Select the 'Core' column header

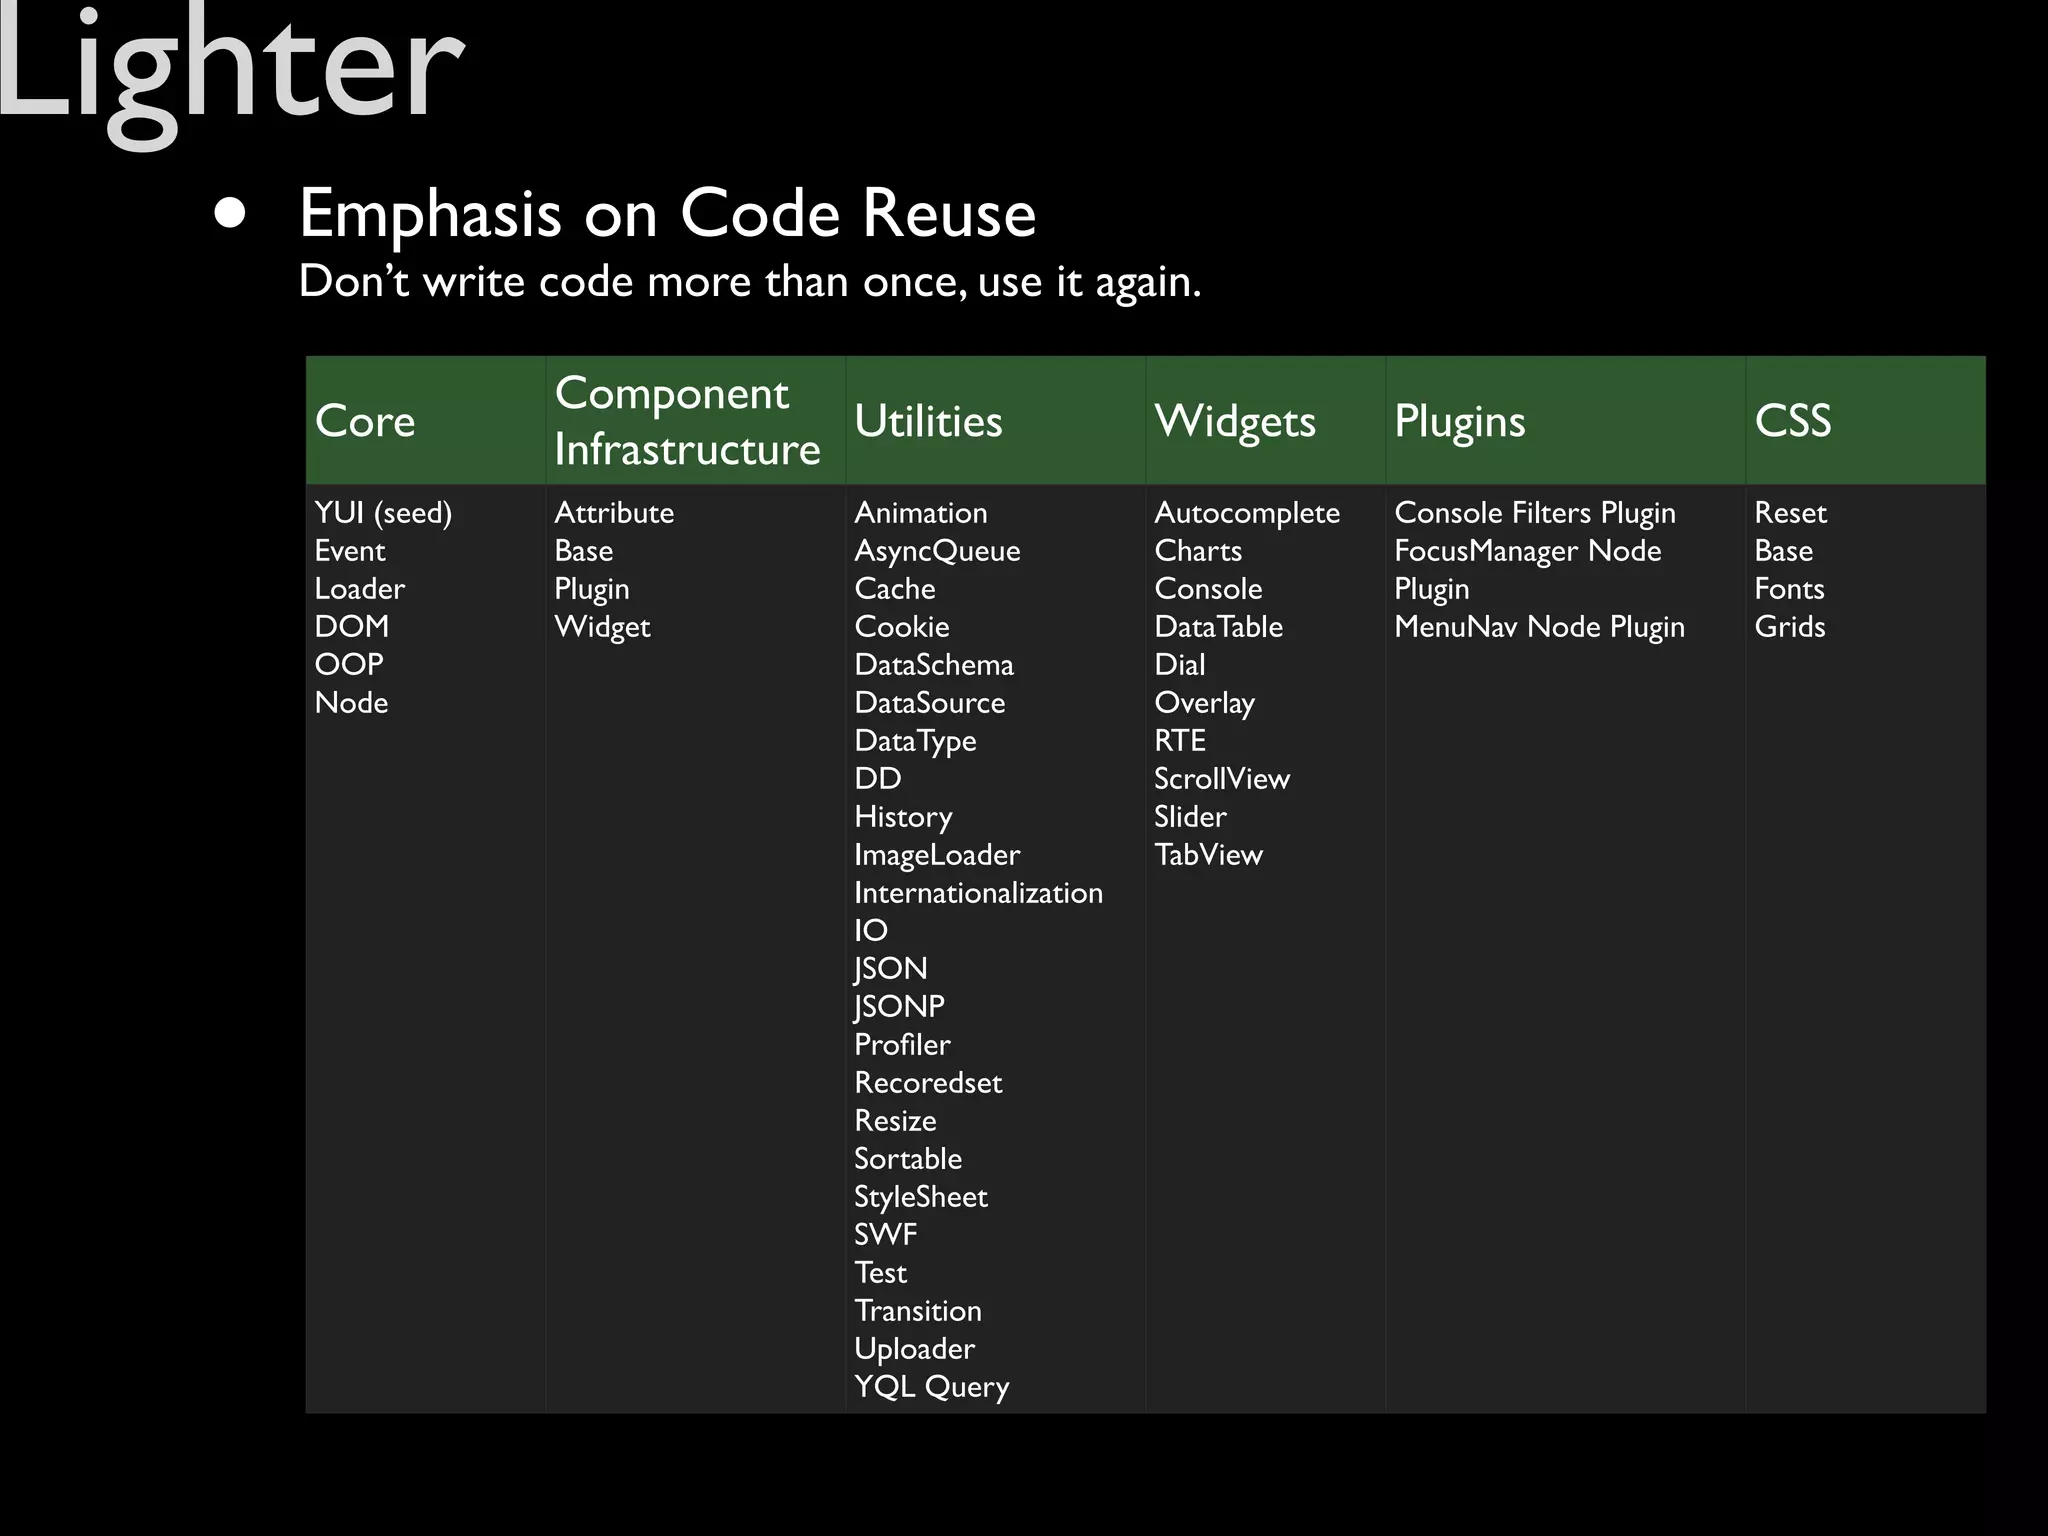coord(426,420)
